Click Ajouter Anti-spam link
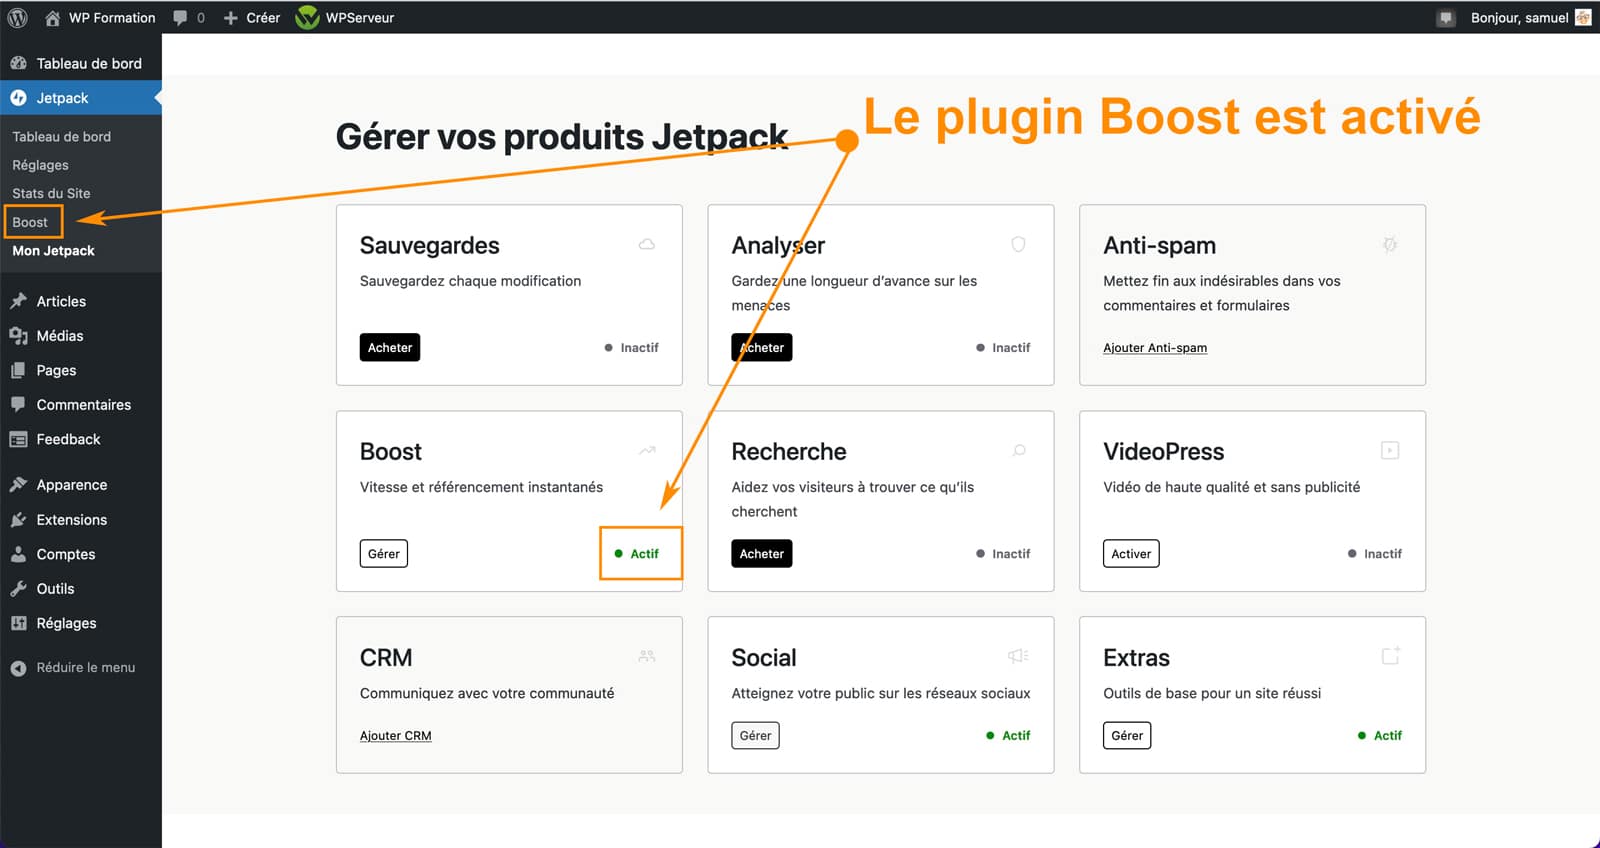The width and height of the screenshot is (1600, 848). tap(1155, 348)
